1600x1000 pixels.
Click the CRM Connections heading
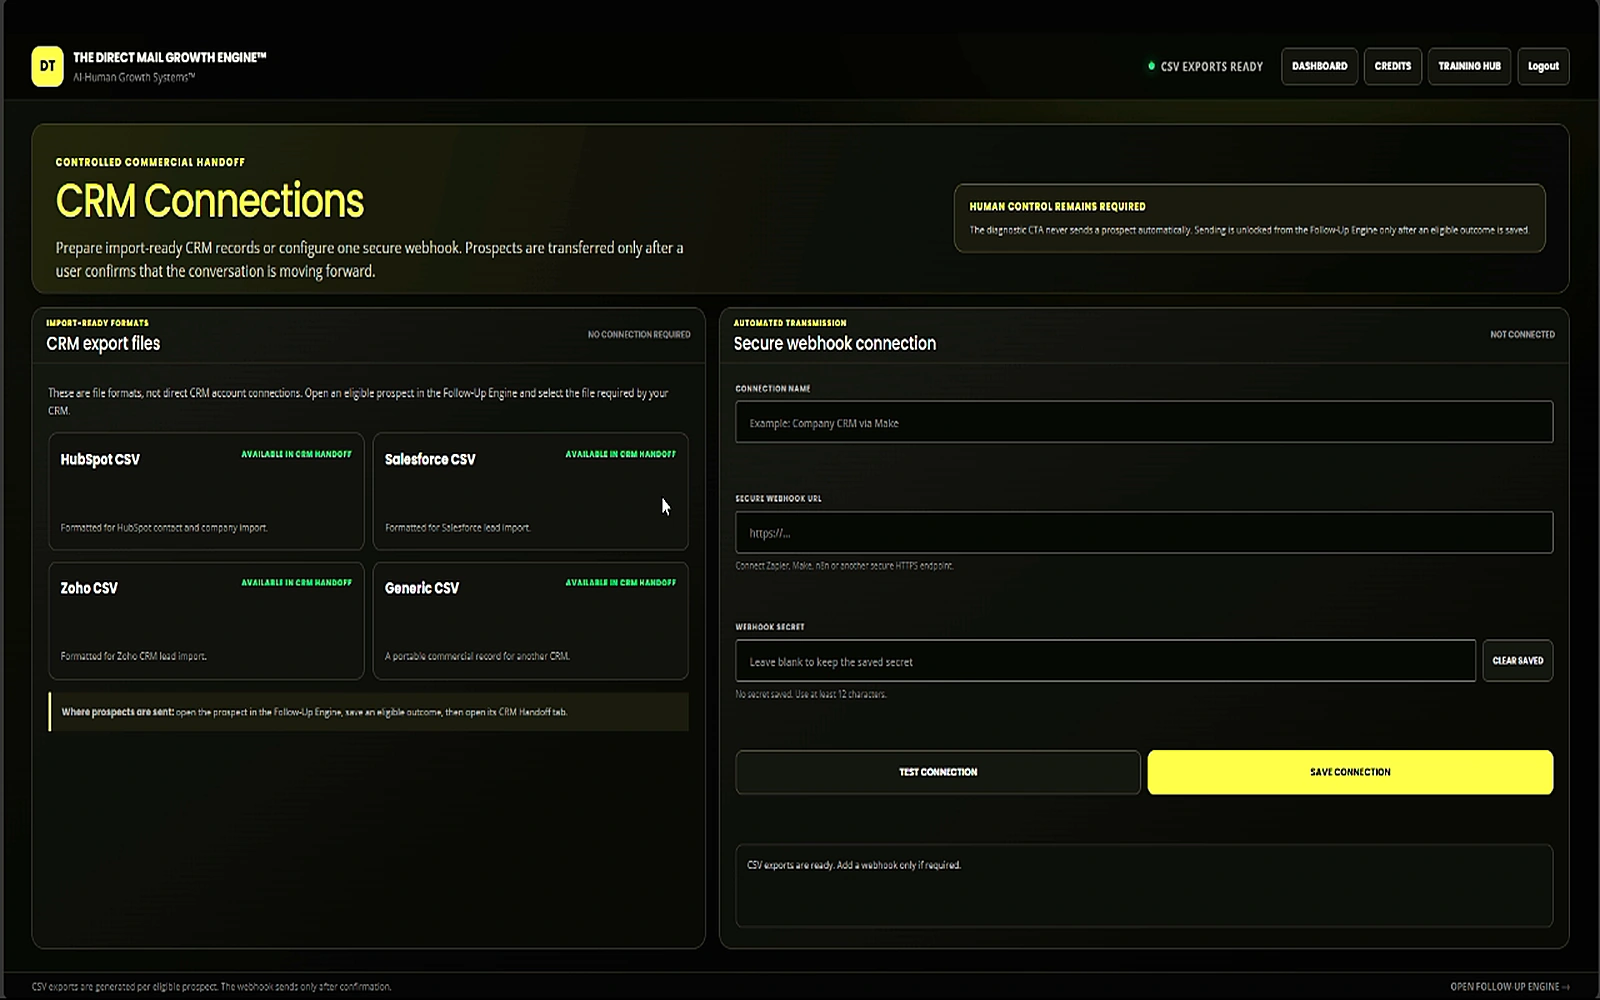click(210, 201)
